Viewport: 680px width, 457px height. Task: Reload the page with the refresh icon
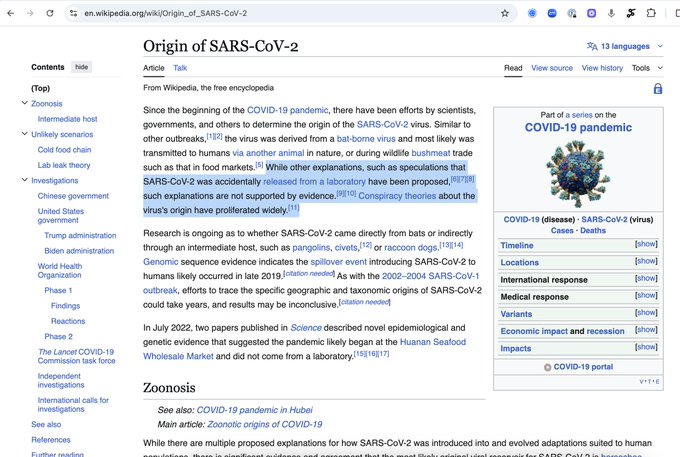pyautogui.click(x=50, y=13)
